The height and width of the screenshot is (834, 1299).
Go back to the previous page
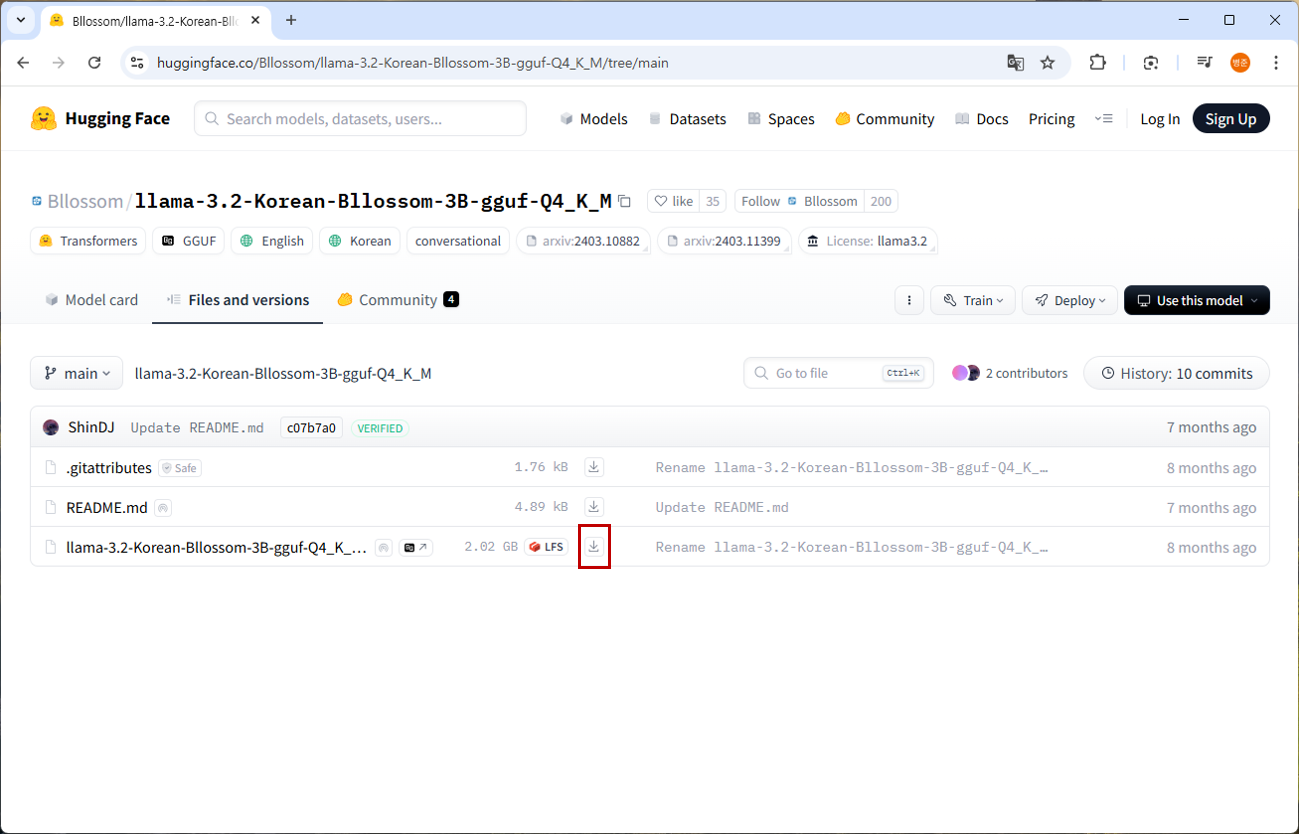pos(24,62)
